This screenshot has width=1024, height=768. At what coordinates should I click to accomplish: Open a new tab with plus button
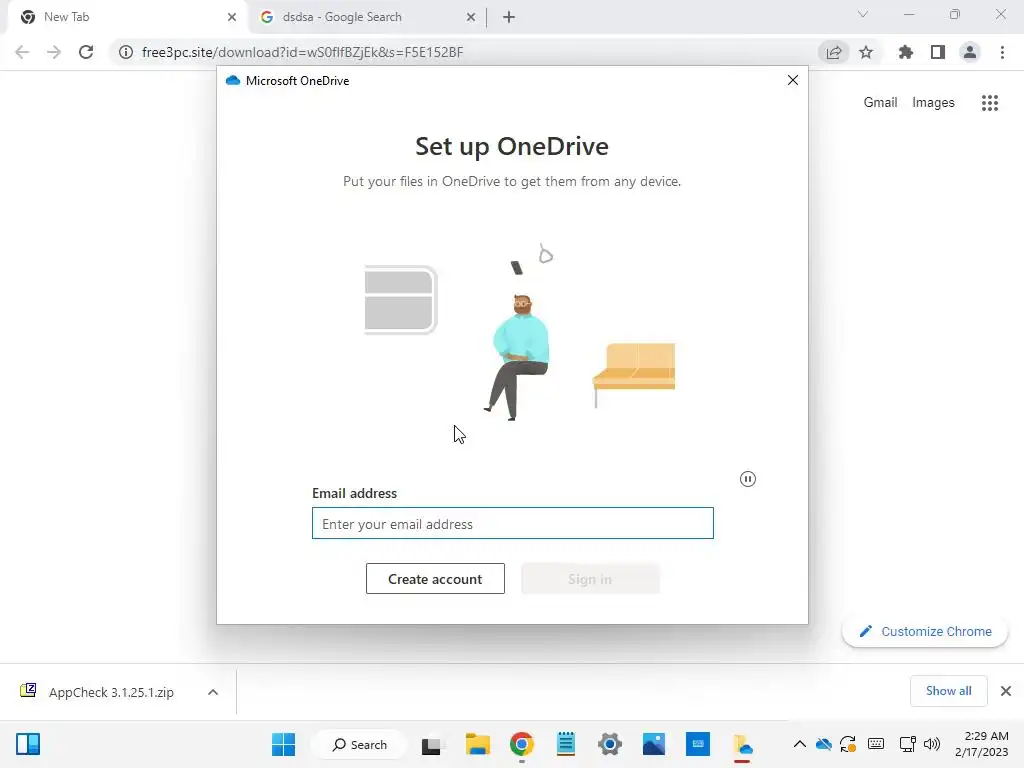pos(509,17)
